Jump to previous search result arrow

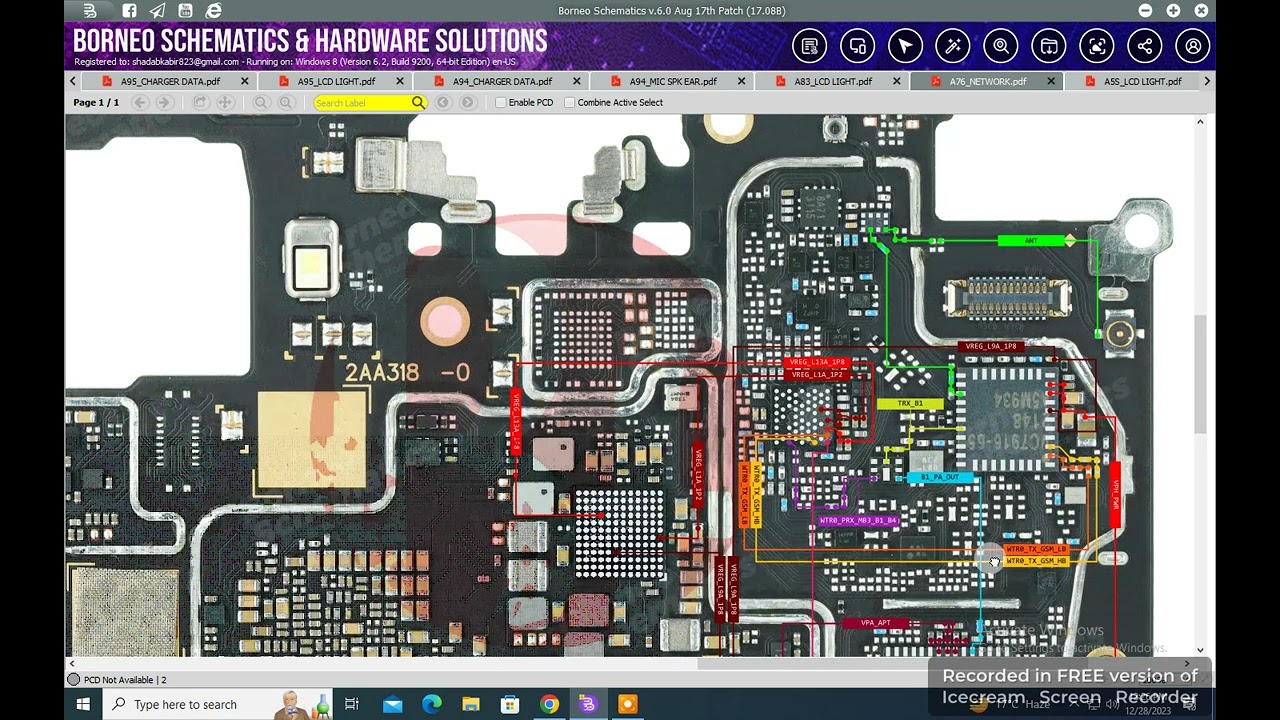(x=443, y=102)
